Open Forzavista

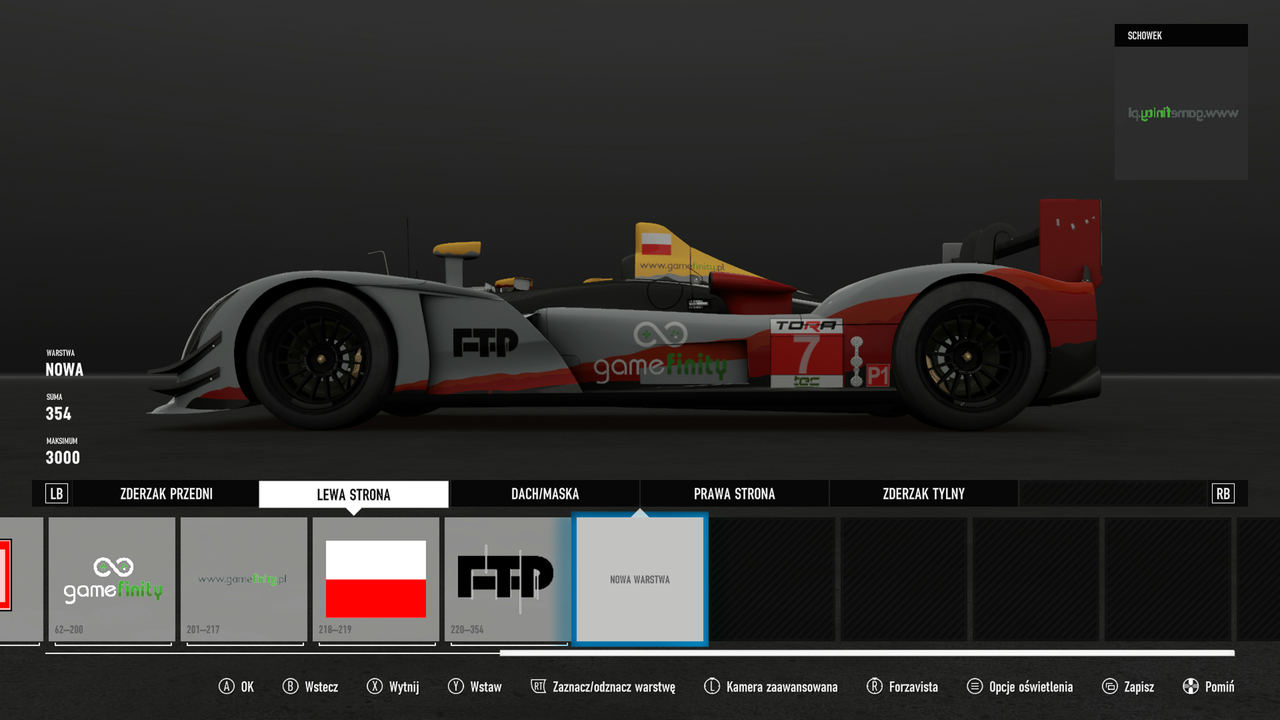click(x=913, y=687)
